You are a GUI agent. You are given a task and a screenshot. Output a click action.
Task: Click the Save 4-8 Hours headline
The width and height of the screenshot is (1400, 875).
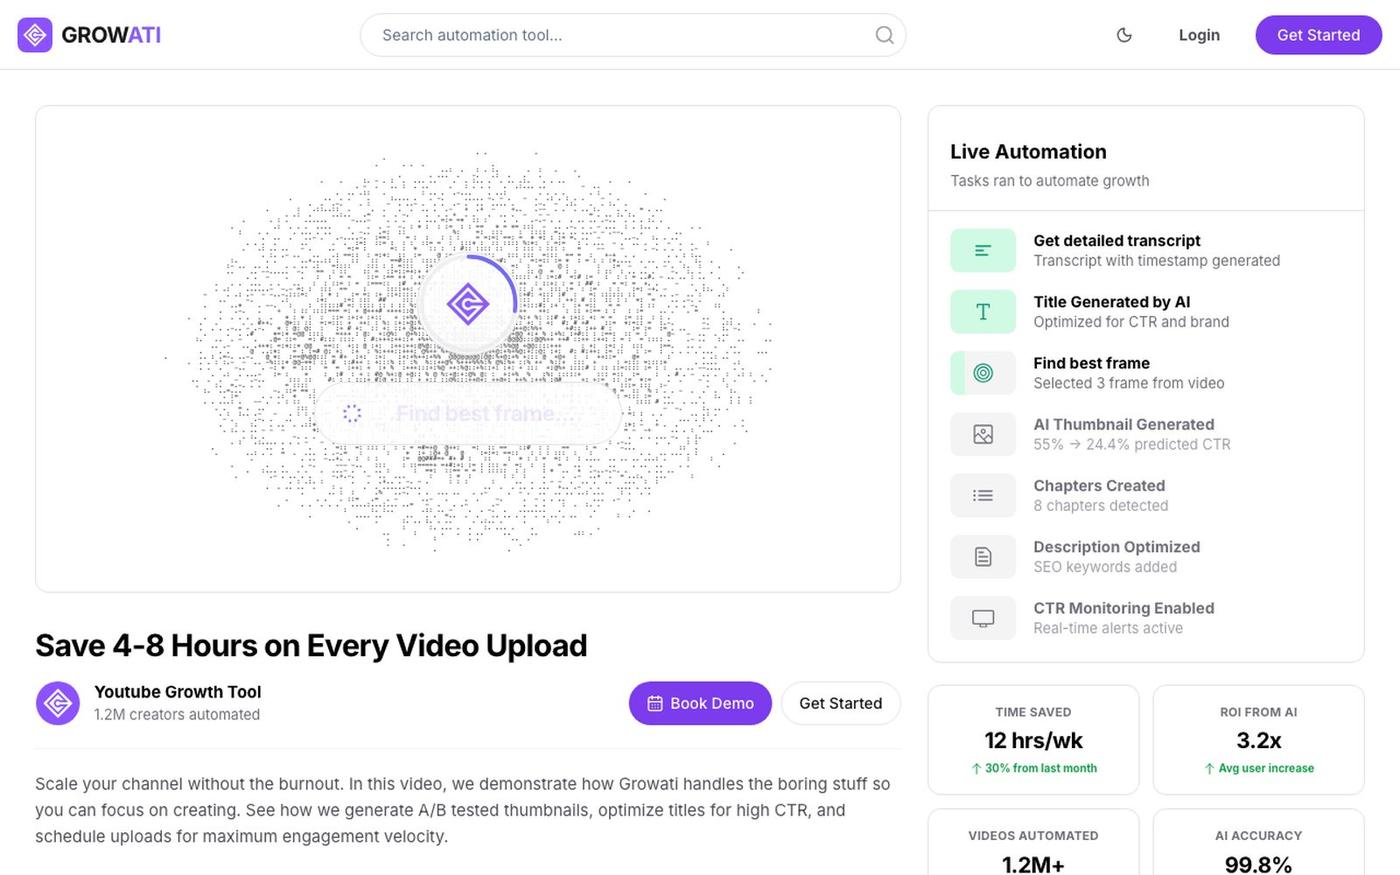311,646
